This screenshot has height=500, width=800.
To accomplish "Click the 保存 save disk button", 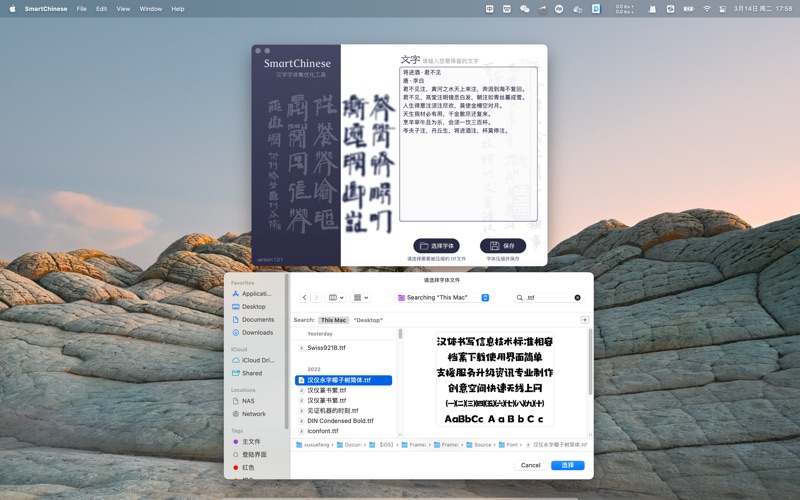I will click(502, 245).
